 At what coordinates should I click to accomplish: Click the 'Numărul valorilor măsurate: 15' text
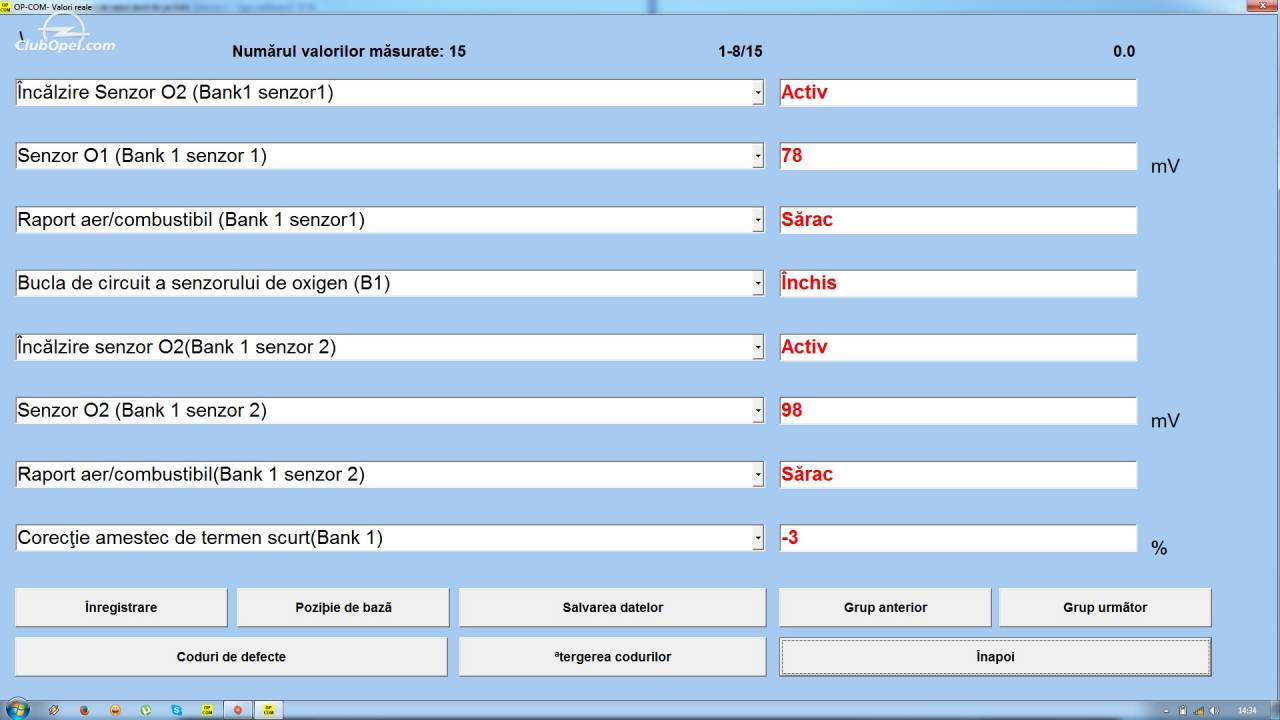pyautogui.click(x=349, y=51)
